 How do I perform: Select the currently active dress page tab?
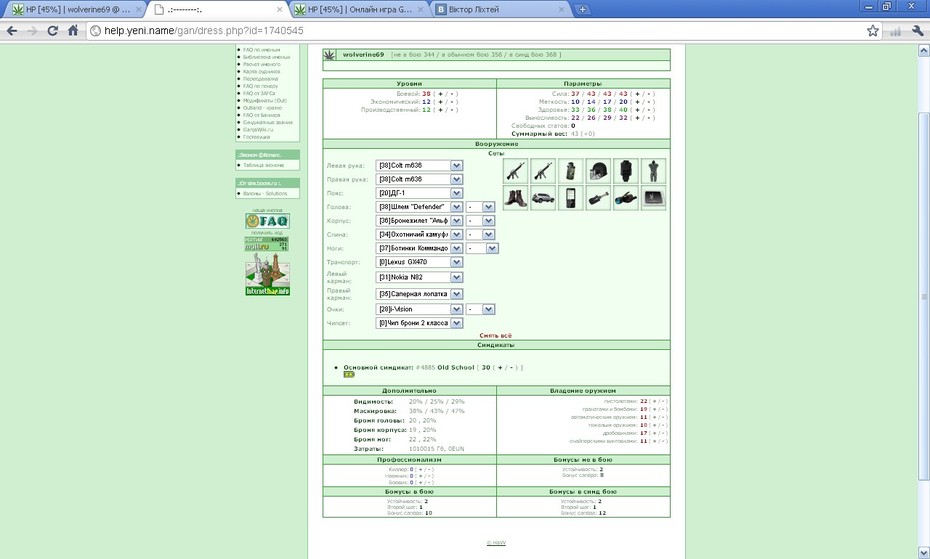[x=217, y=9]
